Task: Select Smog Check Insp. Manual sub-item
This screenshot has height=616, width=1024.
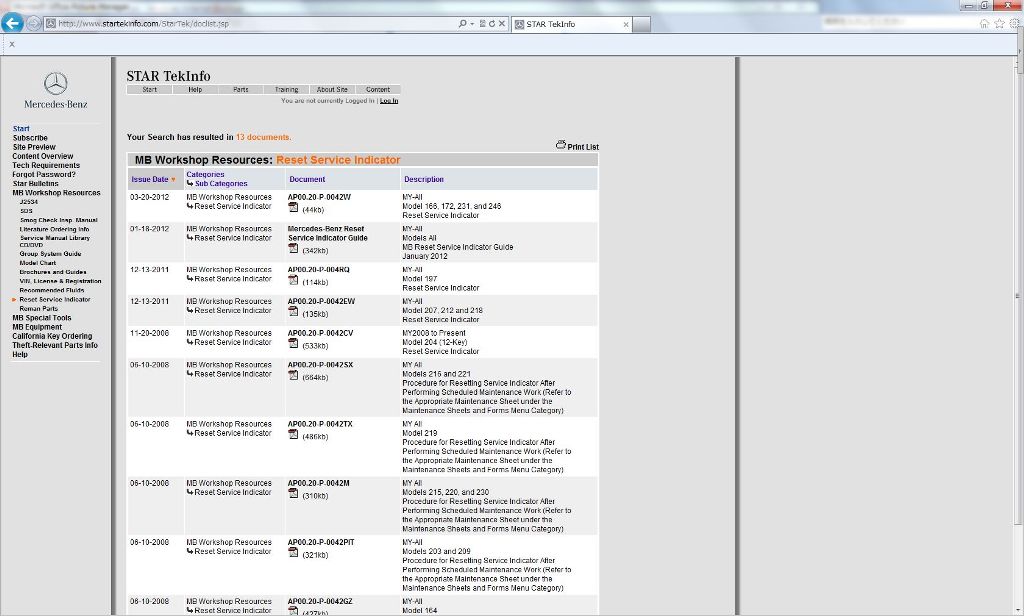Action: click(x=58, y=220)
